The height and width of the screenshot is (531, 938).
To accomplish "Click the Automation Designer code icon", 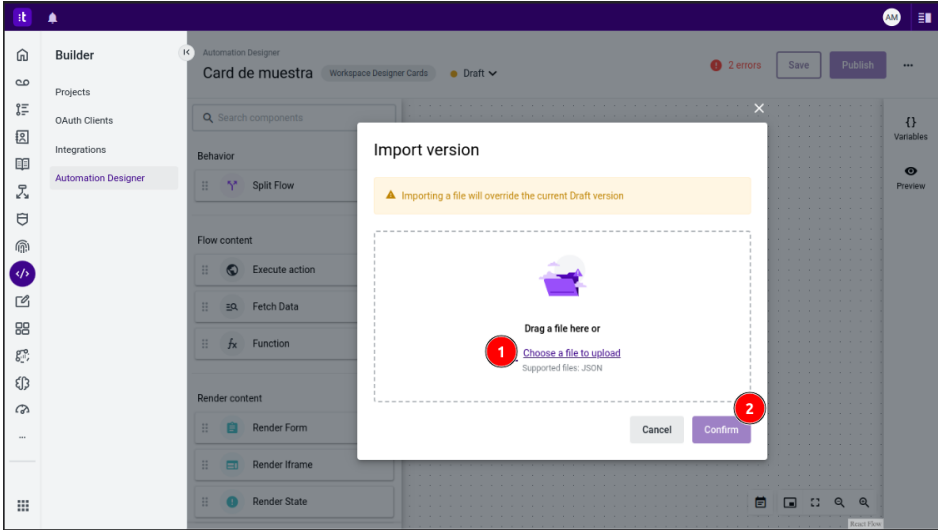I will [22, 273].
